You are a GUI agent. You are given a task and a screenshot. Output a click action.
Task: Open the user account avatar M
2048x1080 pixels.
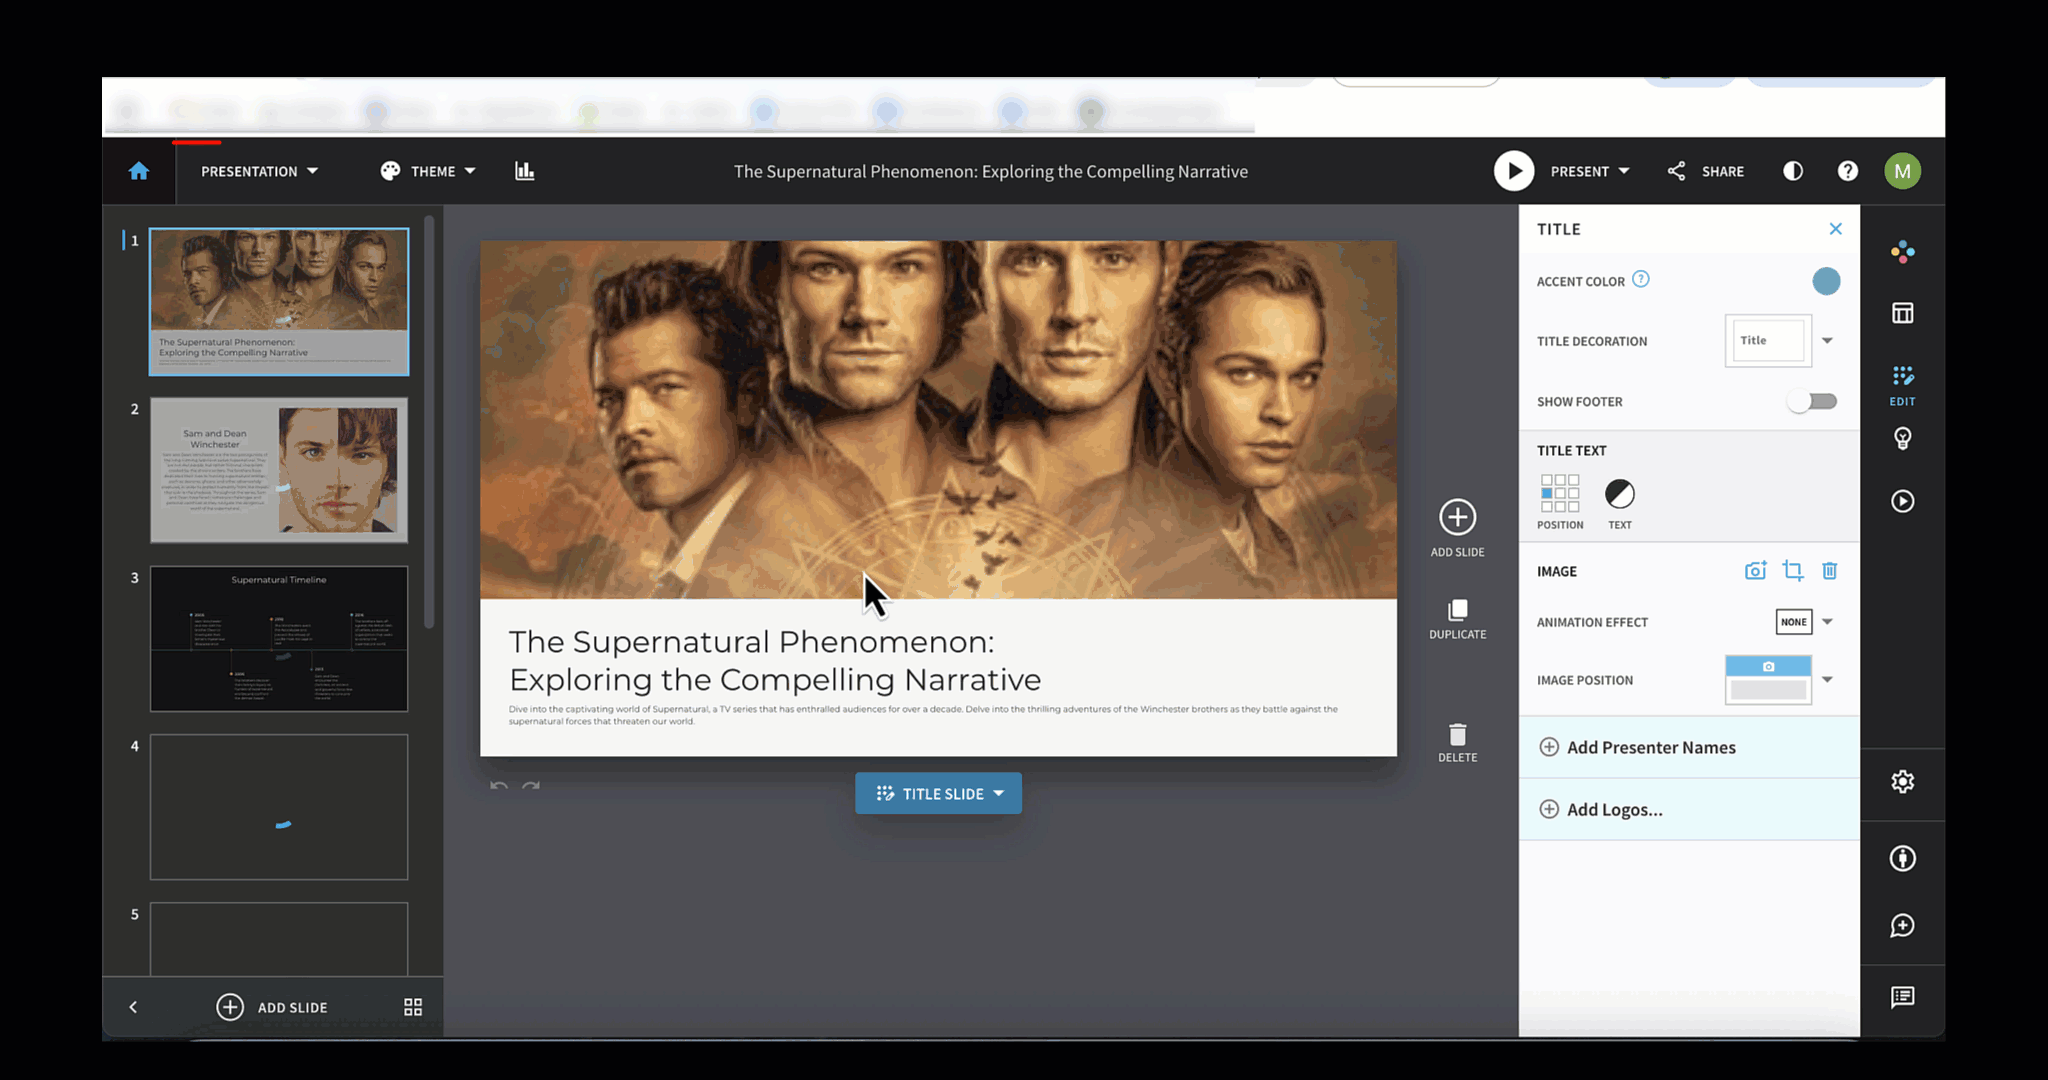tap(1902, 171)
